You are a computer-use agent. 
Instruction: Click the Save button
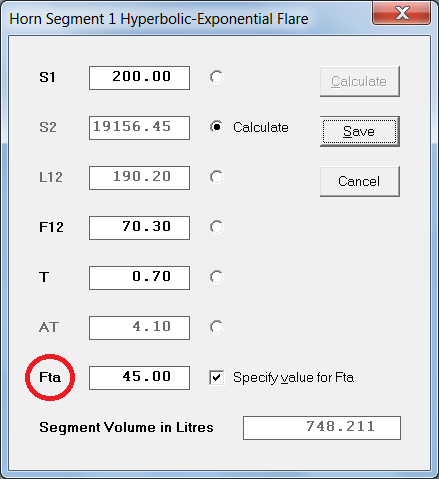[x=360, y=131]
